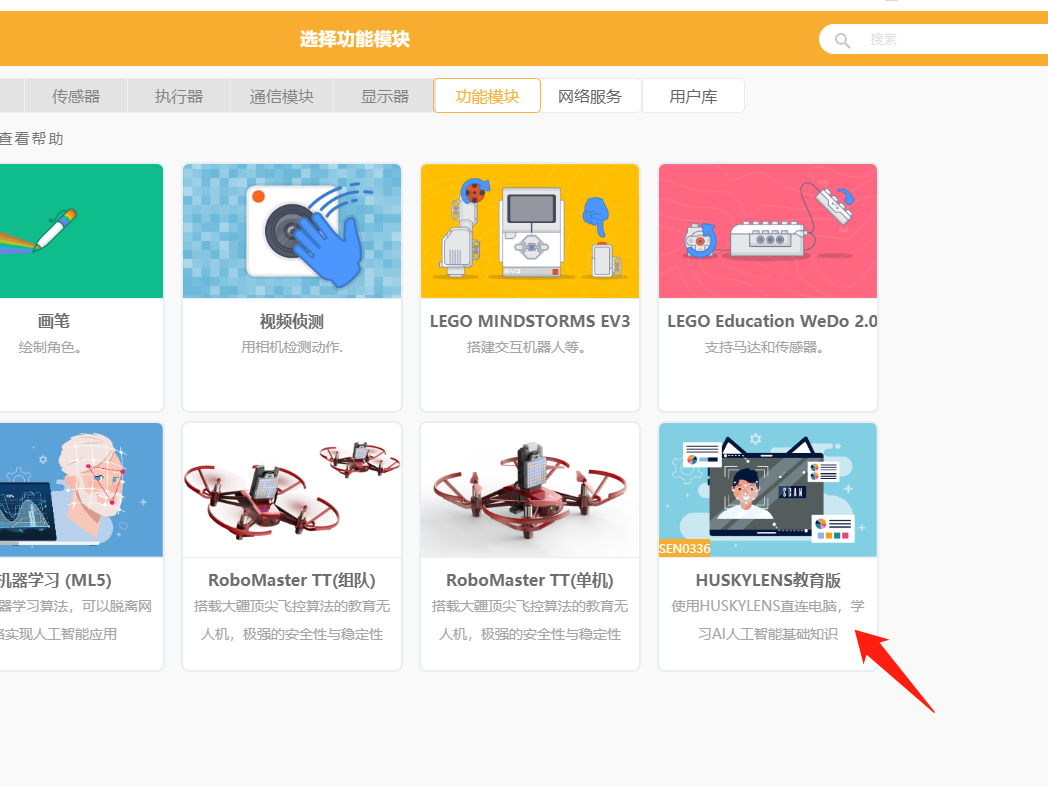1048x787 pixels.
Task: Click the SEN0336 product label
Action: coord(684,548)
